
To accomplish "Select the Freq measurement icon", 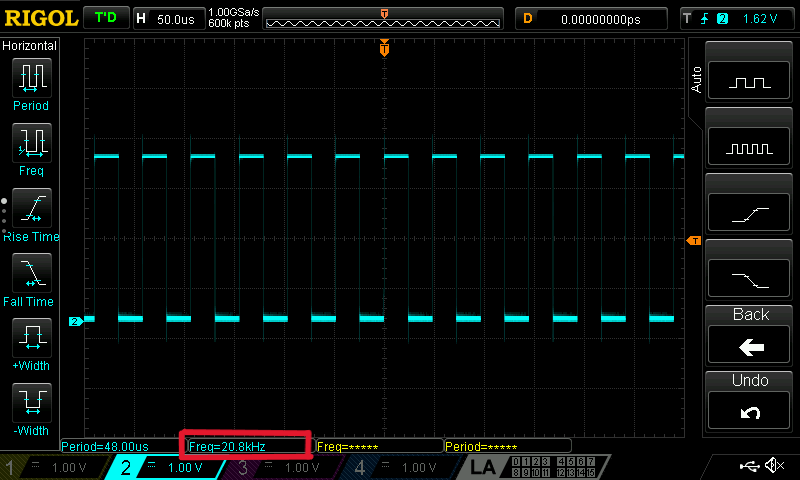I will point(31,145).
